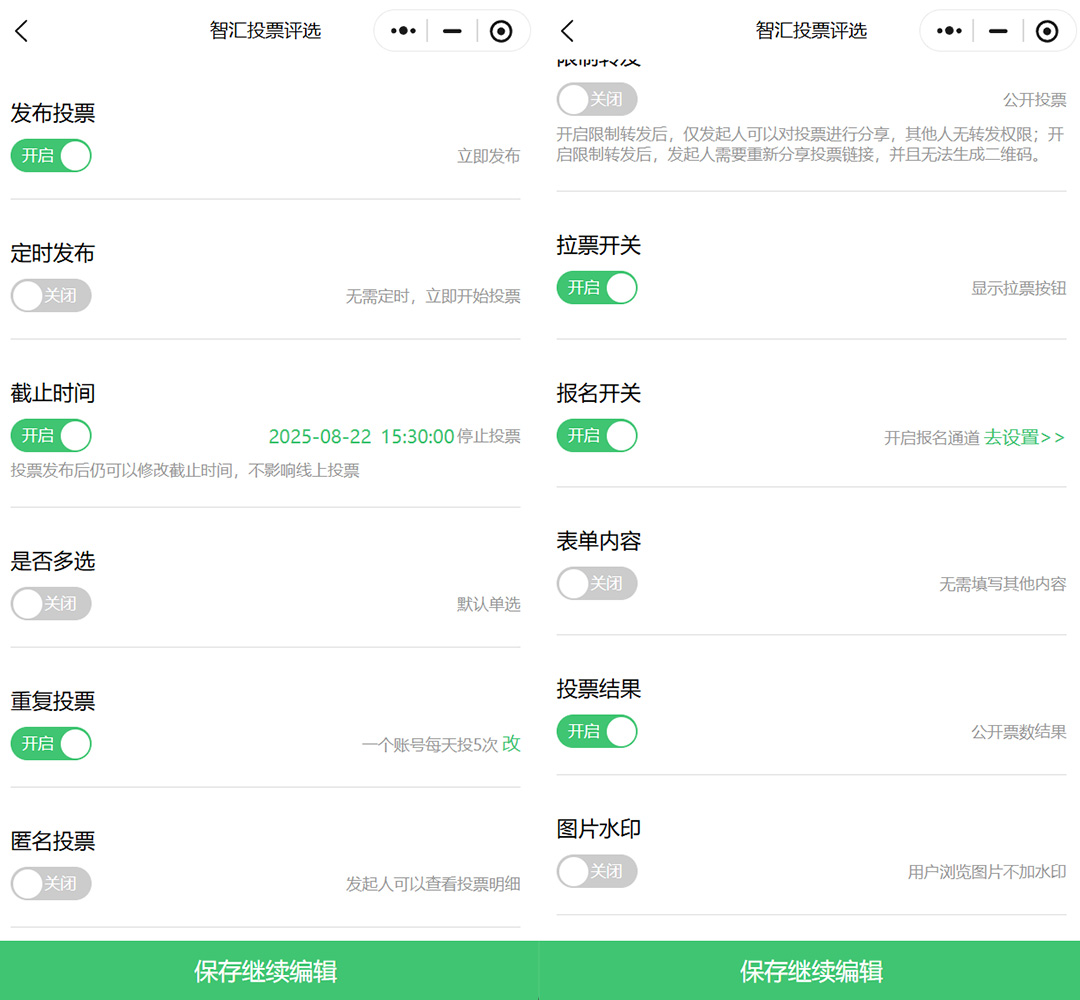Image resolution: width=1080 pixels, height=1000 pixels.
Task: Turn off the 拉票开关 toggle
Action: 597,288
